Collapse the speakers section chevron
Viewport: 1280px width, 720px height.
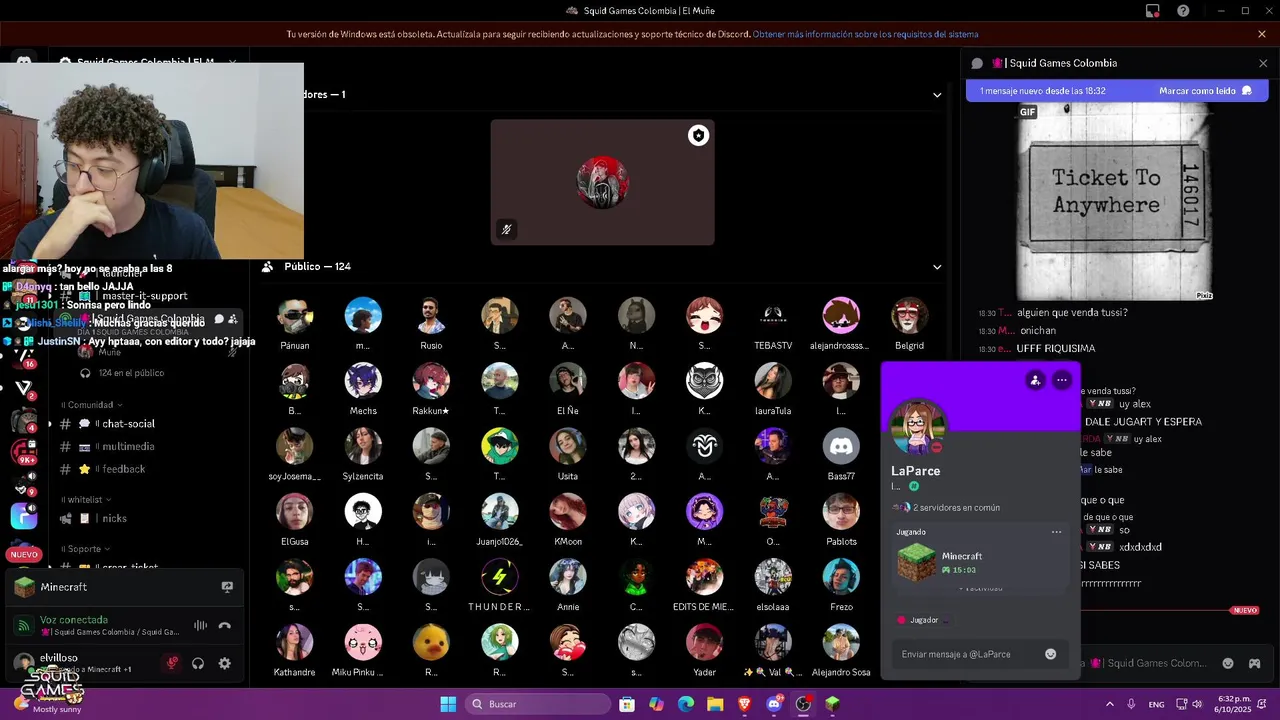pyautogui.click(x=937, y=95)
